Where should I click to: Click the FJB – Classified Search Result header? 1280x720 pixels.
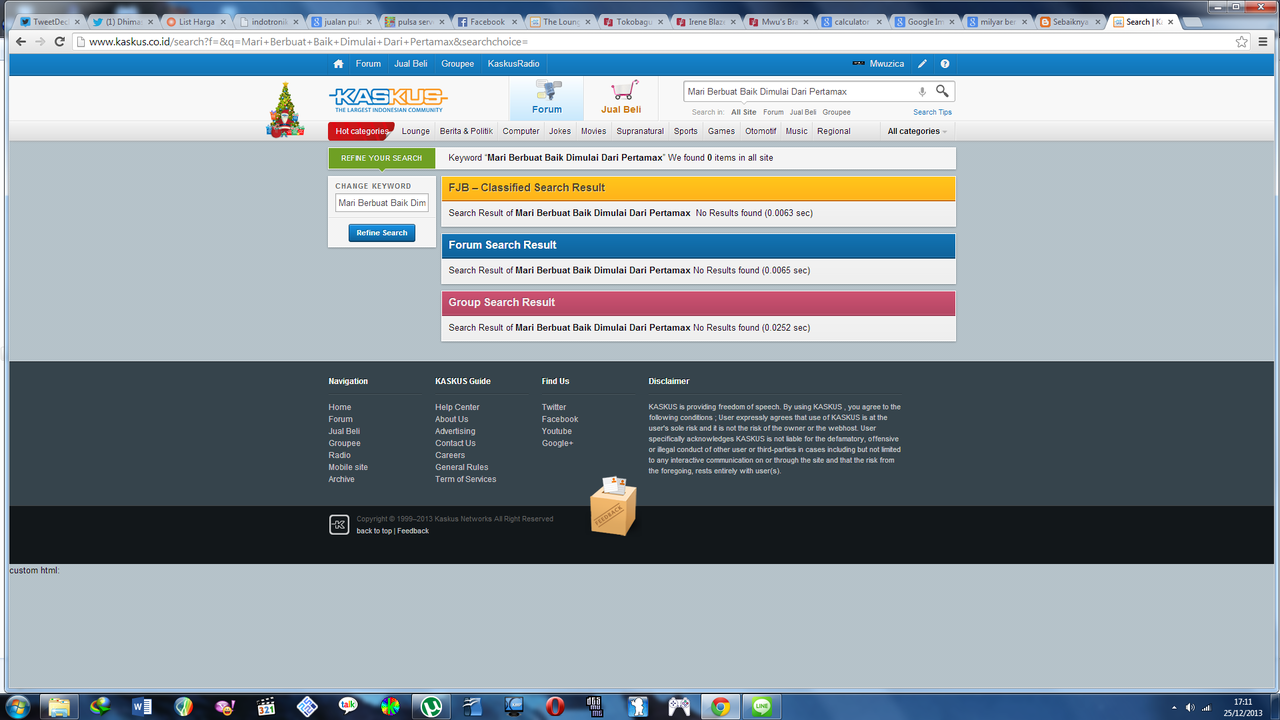[698, 188]
